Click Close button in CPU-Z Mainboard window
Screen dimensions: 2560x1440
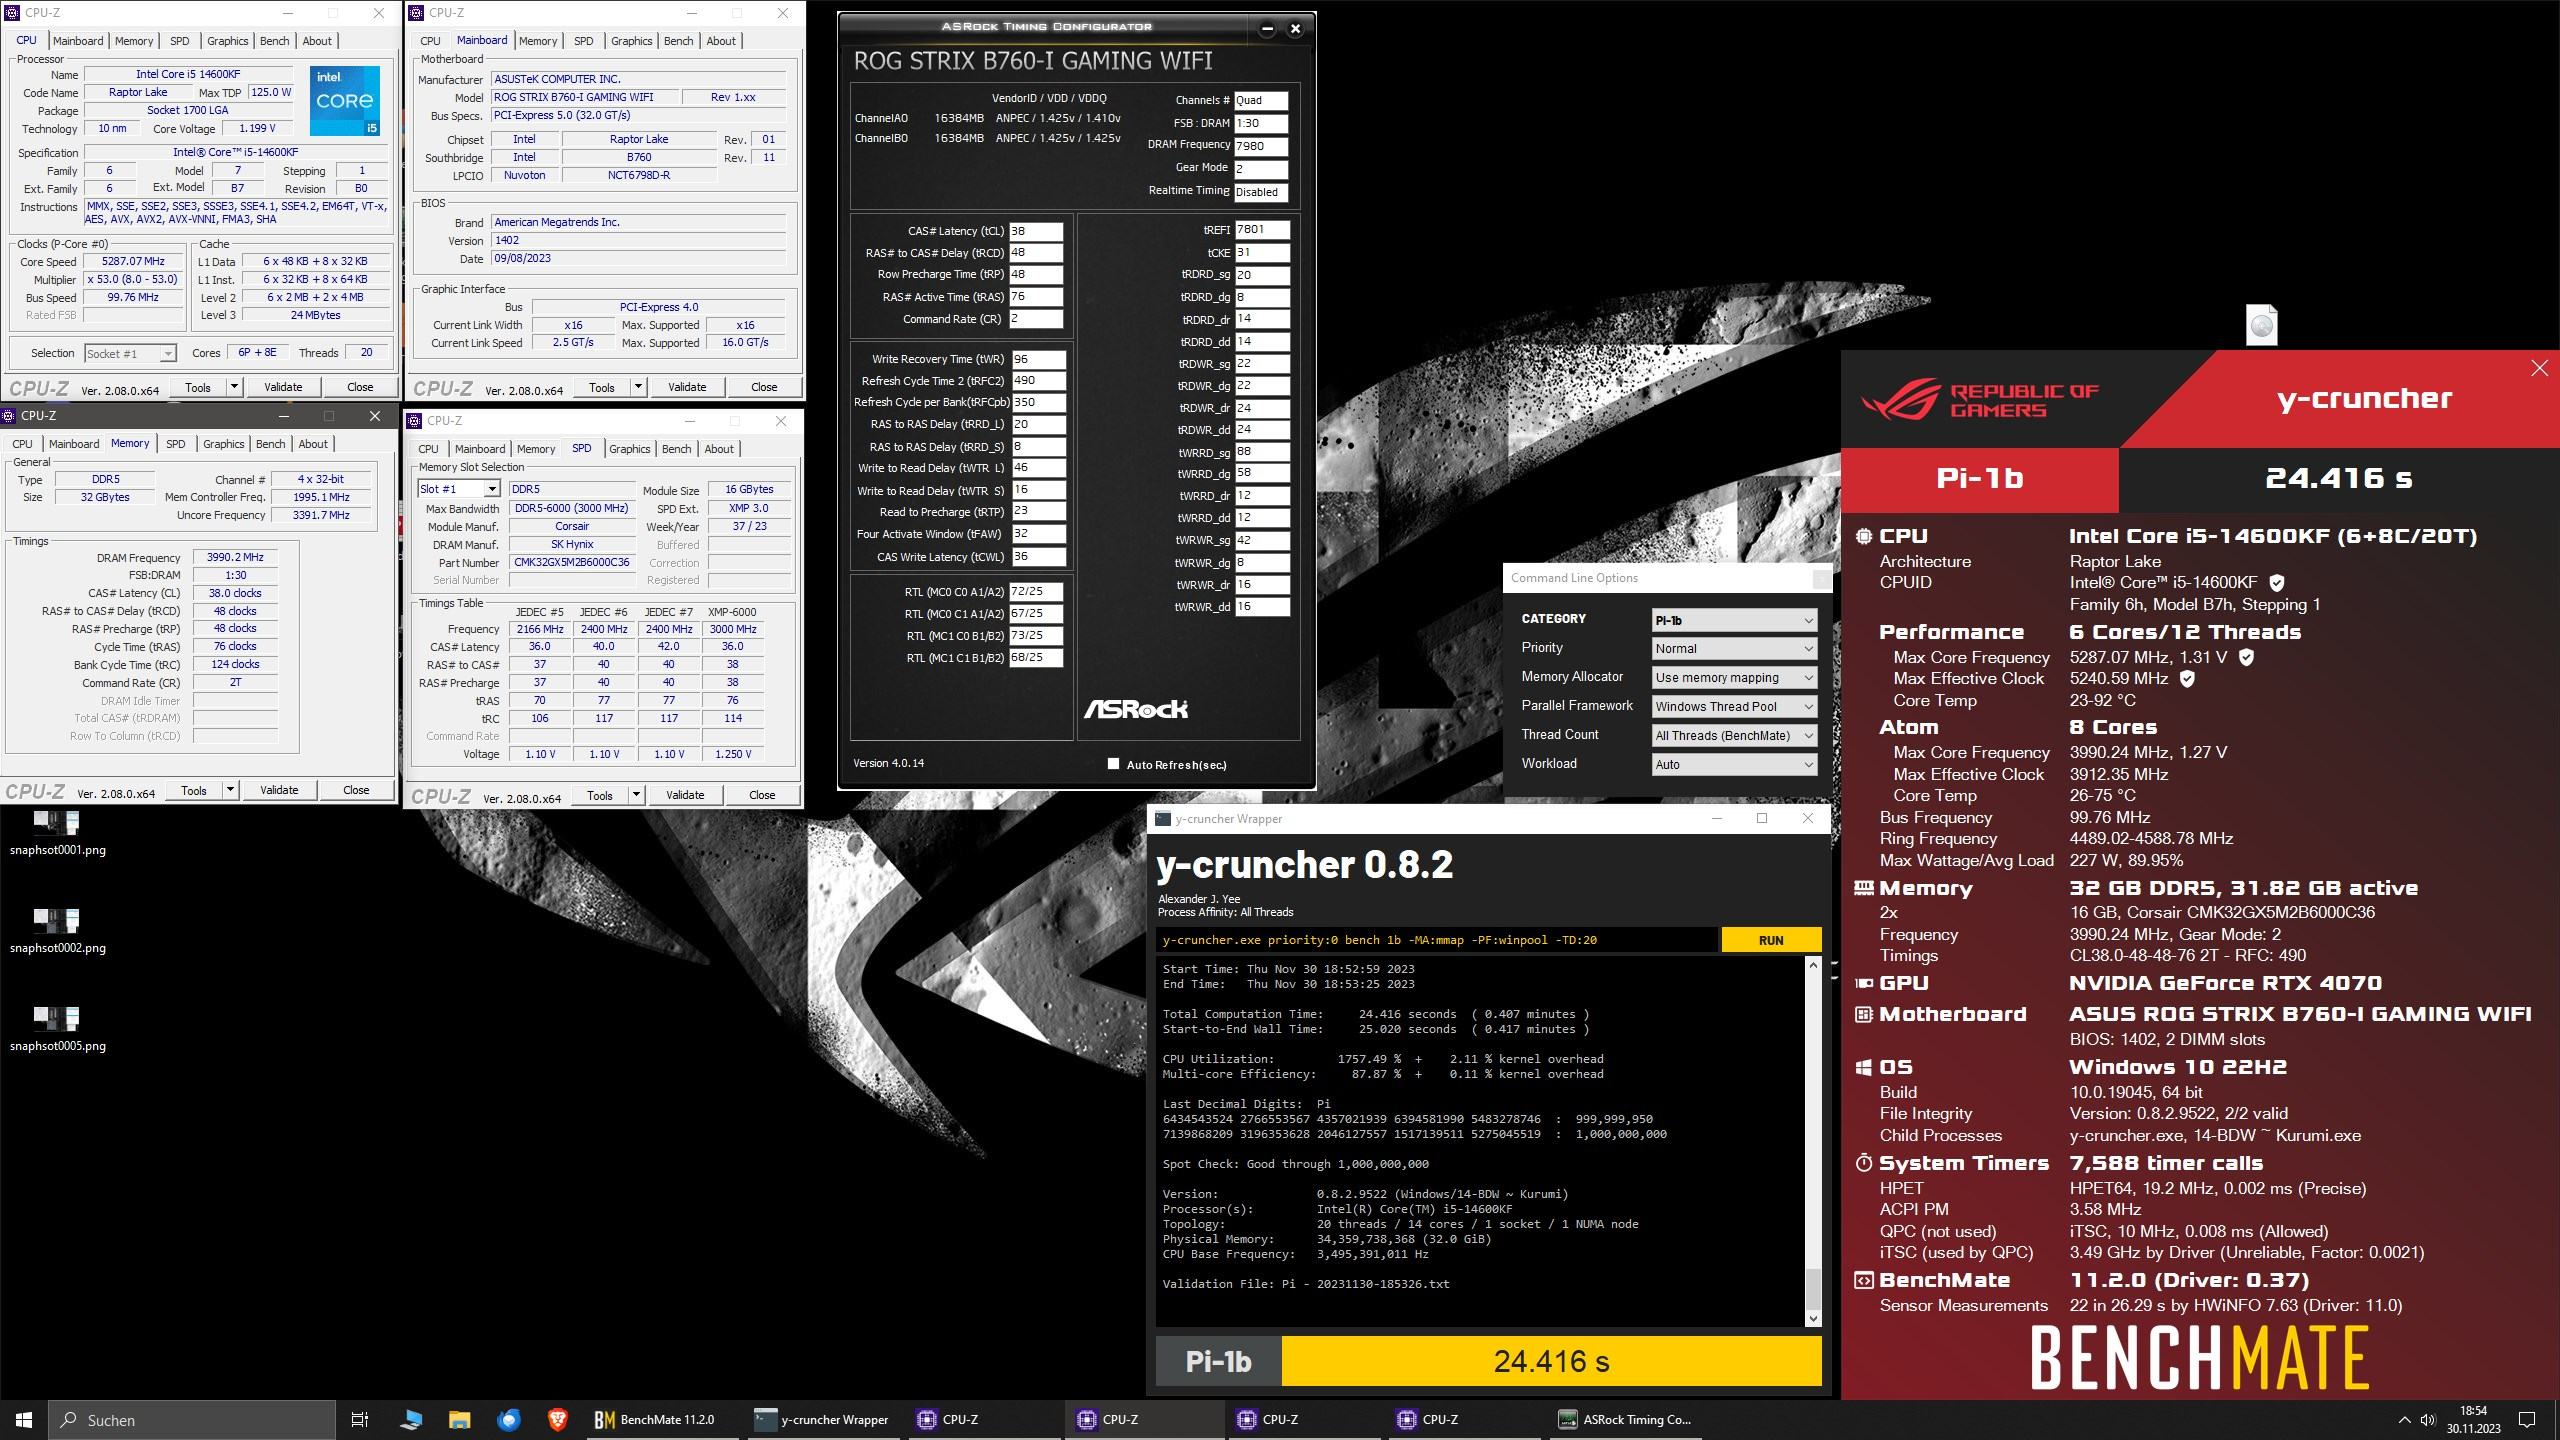click(x=764, y=387)
